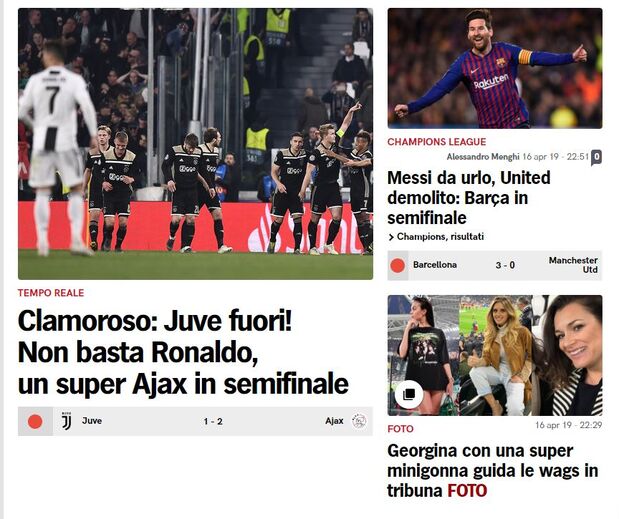Click the red live dot beside Barcellona
The width and height of the screenshot is (619, 519).
pyautogui.click(x=398, y=265)
